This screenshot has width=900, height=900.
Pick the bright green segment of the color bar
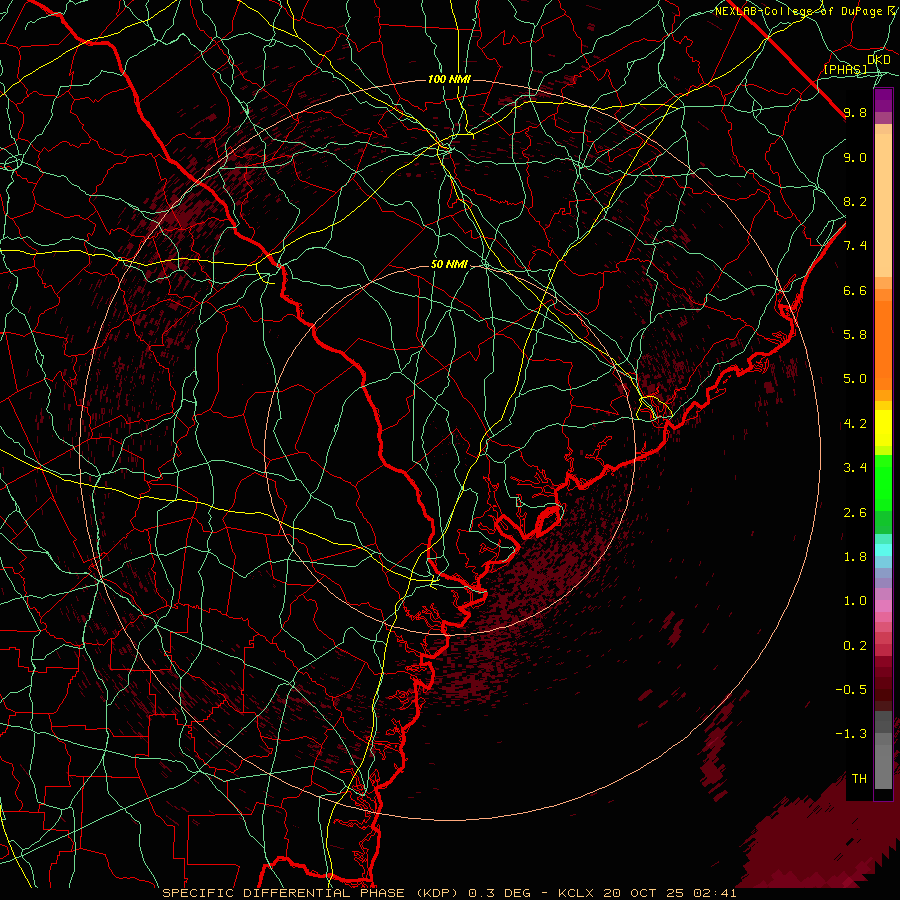pyautogui.click(x=883, y=482)
